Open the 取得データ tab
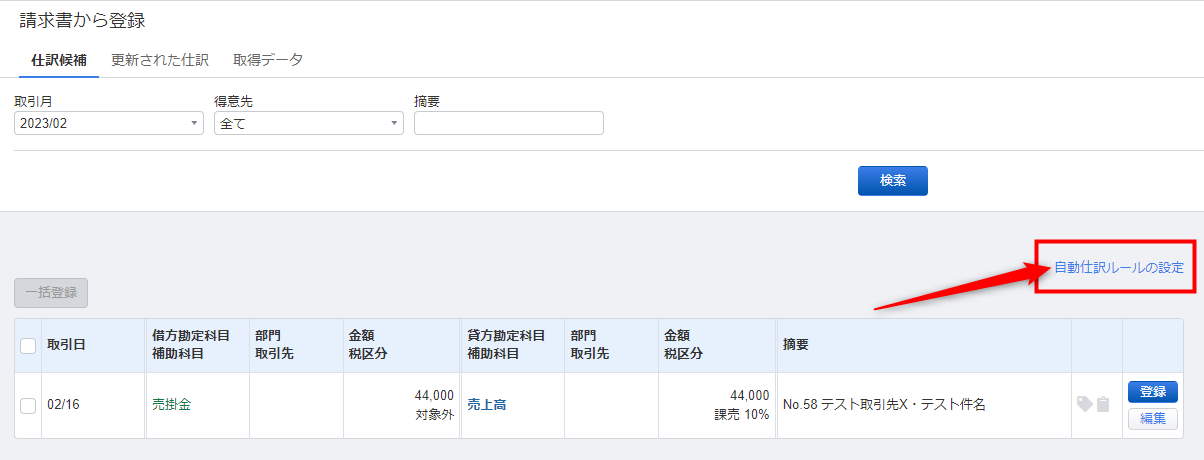This screenshot has height=460, width=1204. [268, 60]
